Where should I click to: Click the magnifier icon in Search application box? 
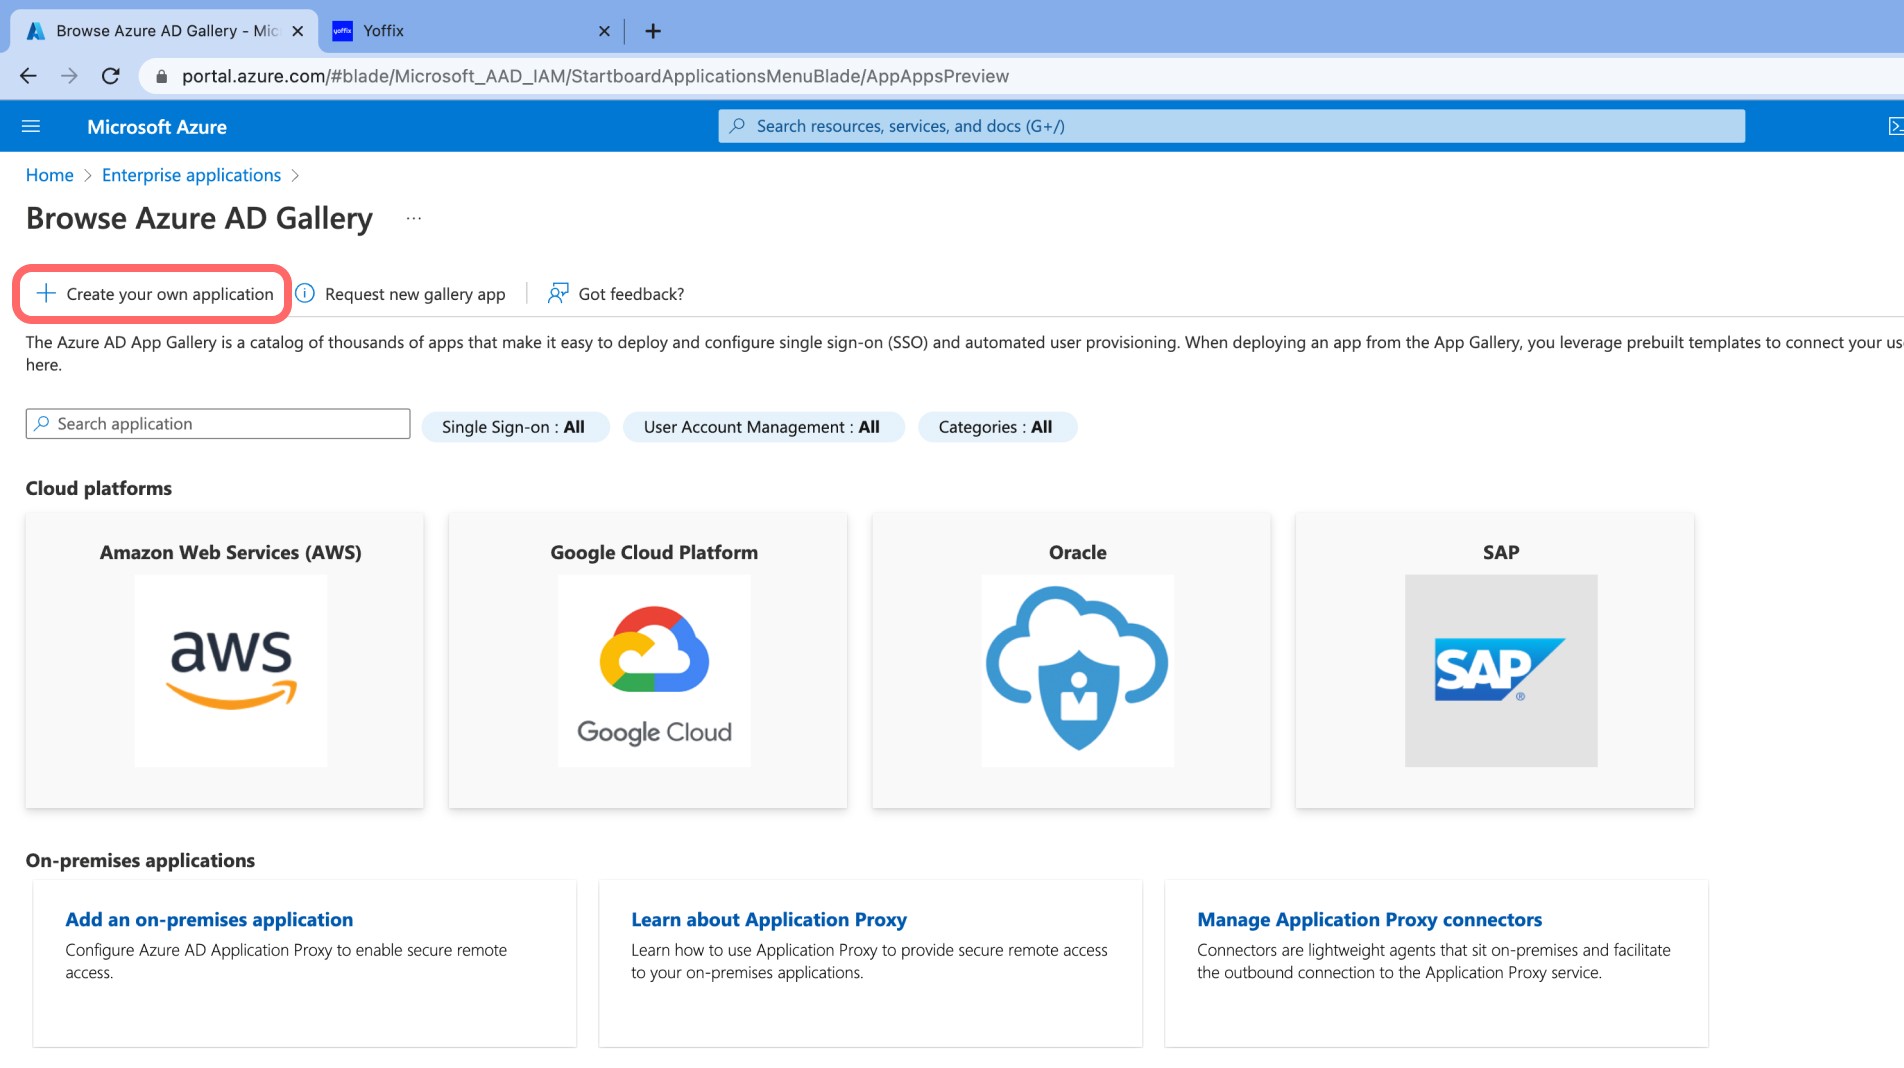pyautogui.click(x=42, y=424)
